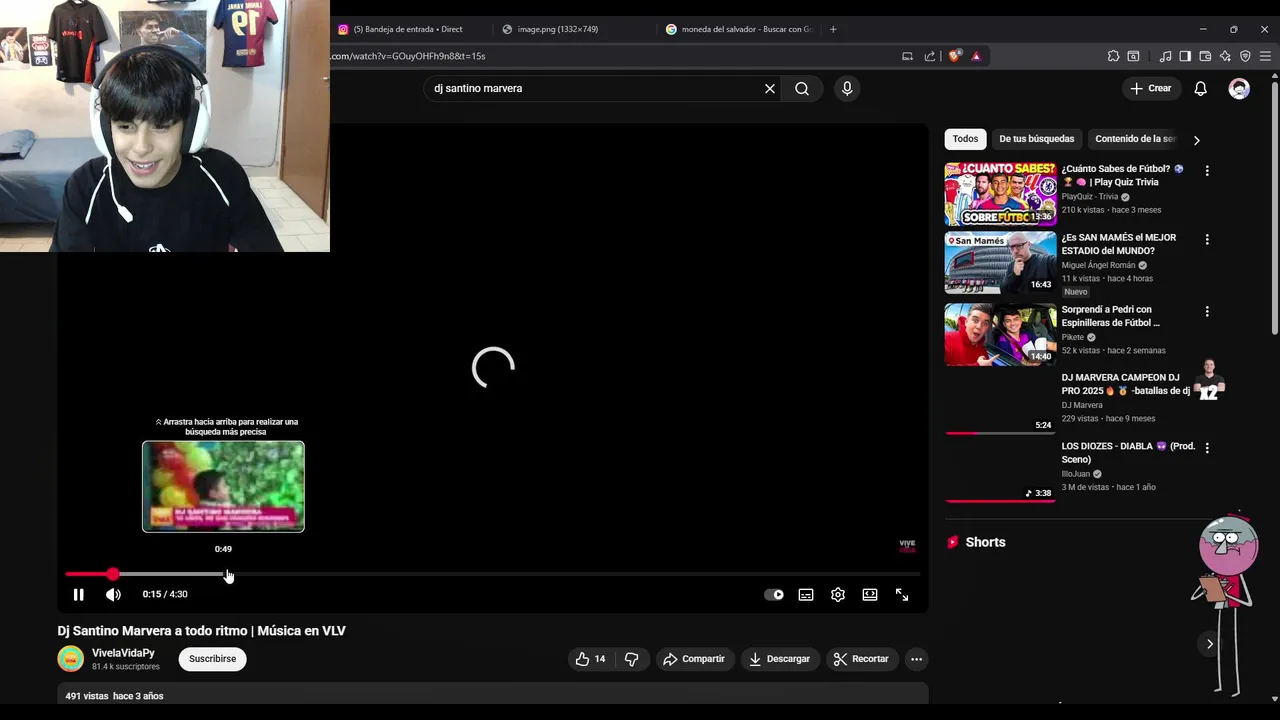The width and height of the screenshot is (1280, 720).
Task: Start voice search with the microphone icon
Action: pos(847,89)
